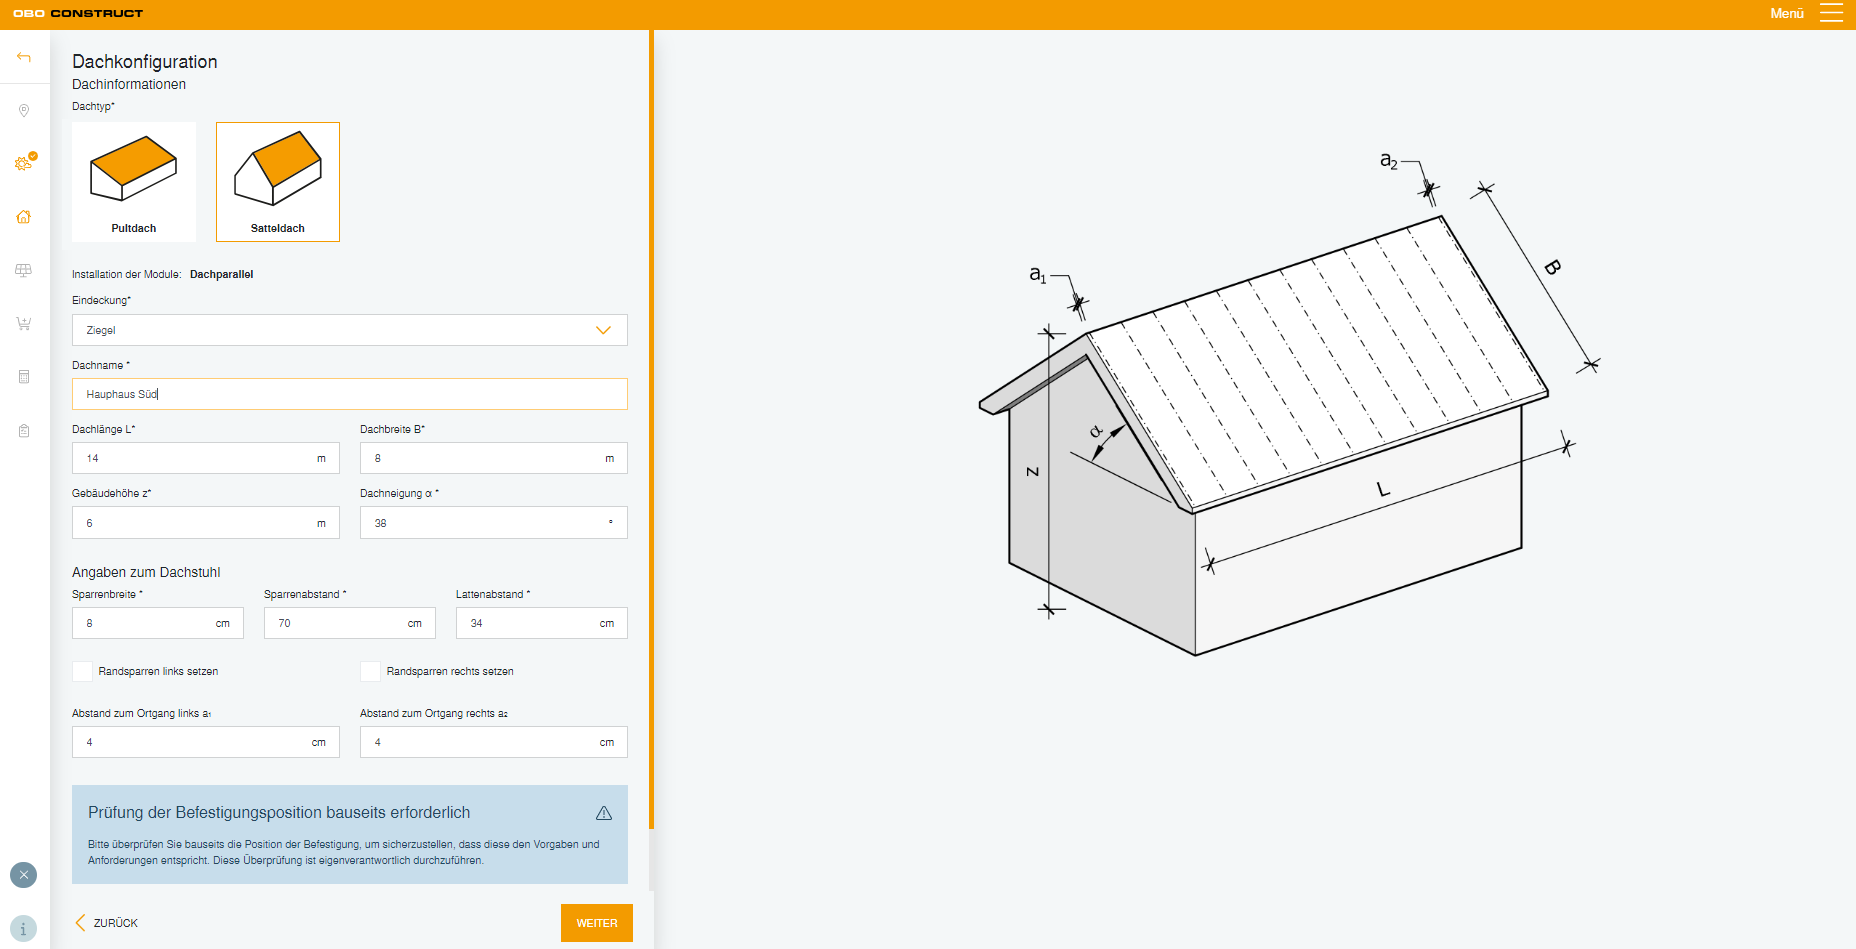Open the calculator step icon
1856x949 pixels.
pyautogui.click(x=24, y=377)
